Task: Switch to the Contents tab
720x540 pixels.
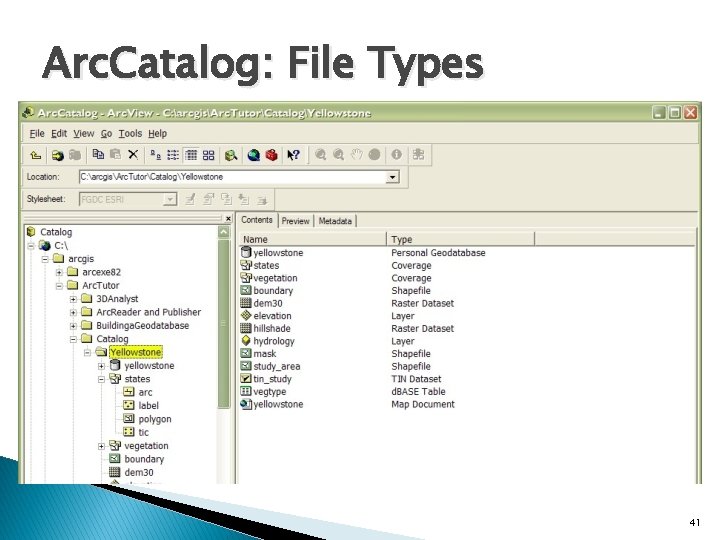Action: 257,220
